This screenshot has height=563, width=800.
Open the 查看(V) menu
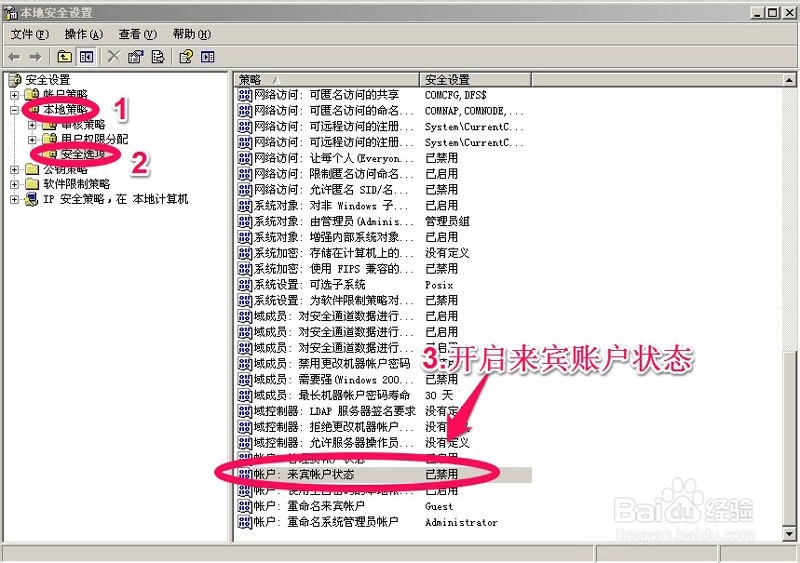tap(138, 34)
